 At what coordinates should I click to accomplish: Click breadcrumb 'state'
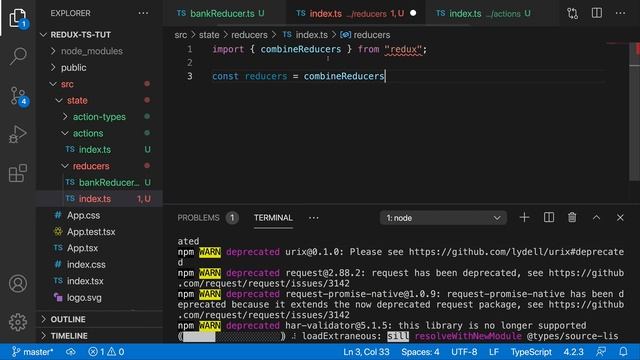coord(209,35)
